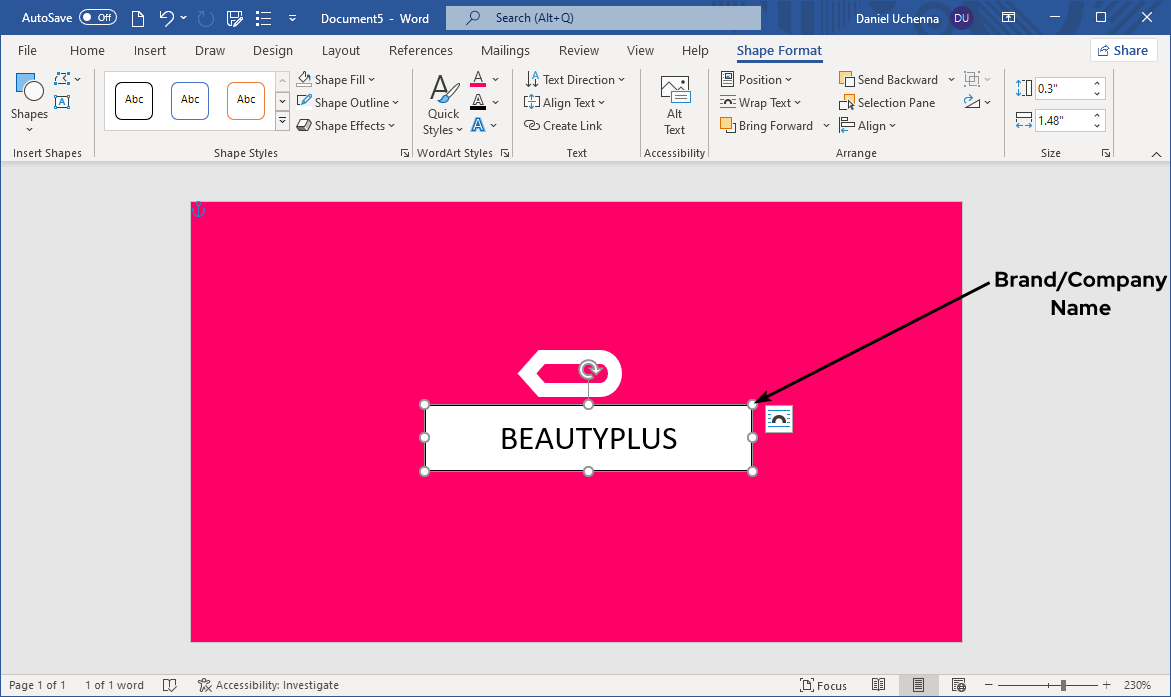Image resolution: width=1171 pixels, height=697 pixels.
Task: Click the Create Link icon
Action: [532, 126]
